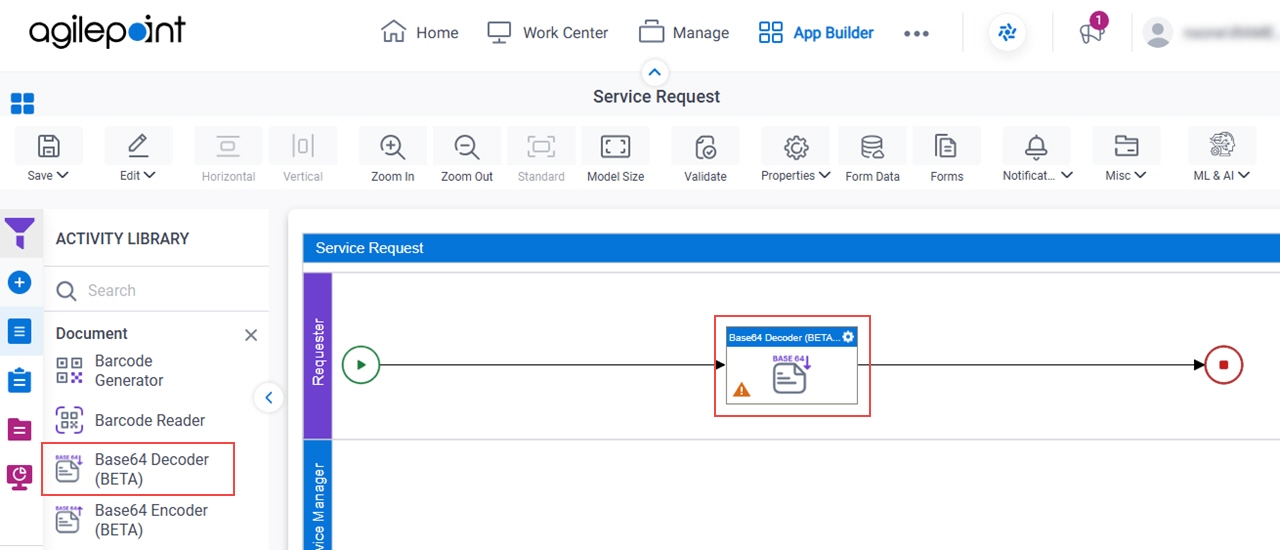Open the Notifications bell dropdown
This screenshot has height=550, width=1280.
1037,157
